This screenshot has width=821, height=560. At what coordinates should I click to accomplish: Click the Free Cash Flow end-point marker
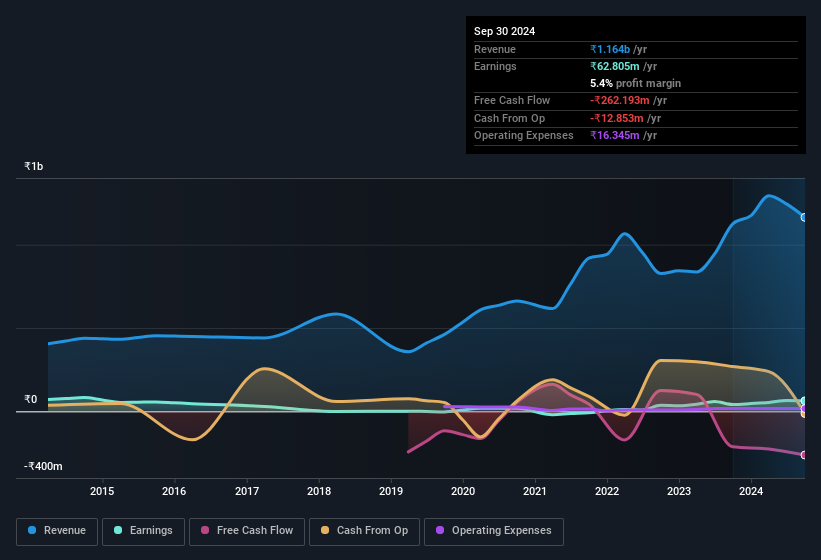[804, 455]
